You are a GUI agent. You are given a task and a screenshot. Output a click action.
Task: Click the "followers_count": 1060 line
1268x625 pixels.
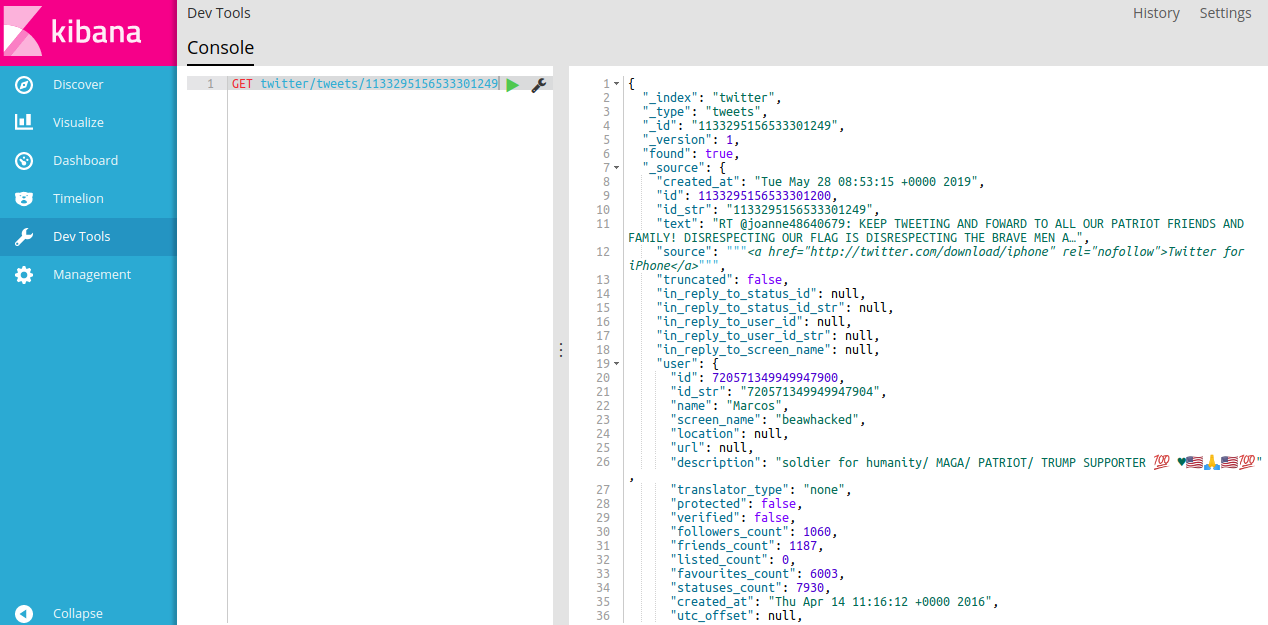[753, 532]
